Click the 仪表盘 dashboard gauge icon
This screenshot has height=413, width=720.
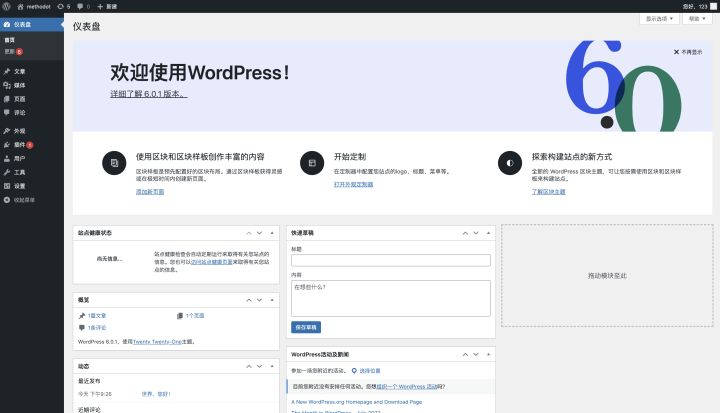tap(7, 24)
